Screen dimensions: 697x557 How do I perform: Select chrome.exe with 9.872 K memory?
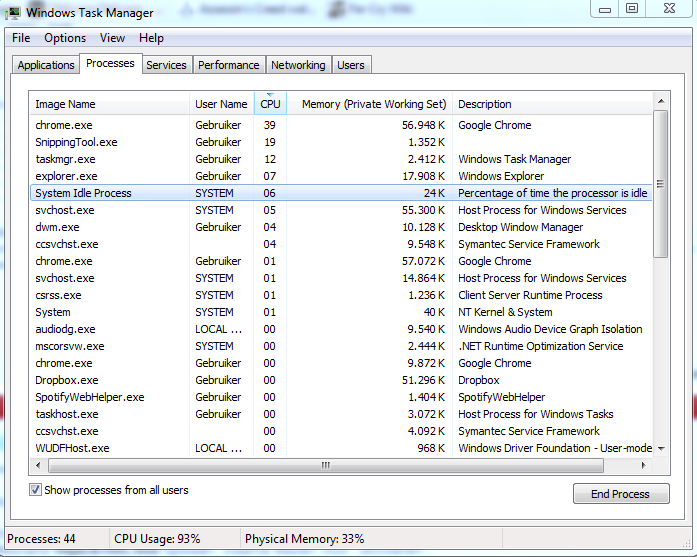pos(341,363)
